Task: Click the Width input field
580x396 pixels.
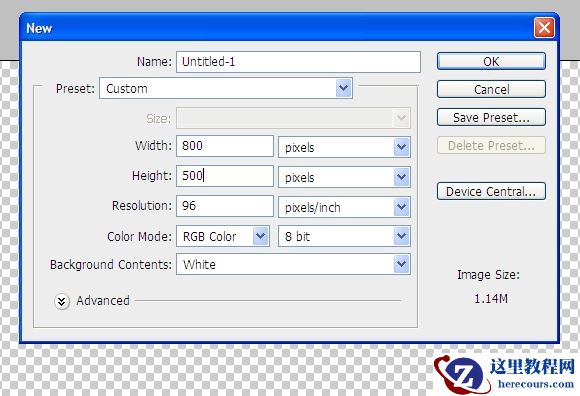Action: (225, 146)
